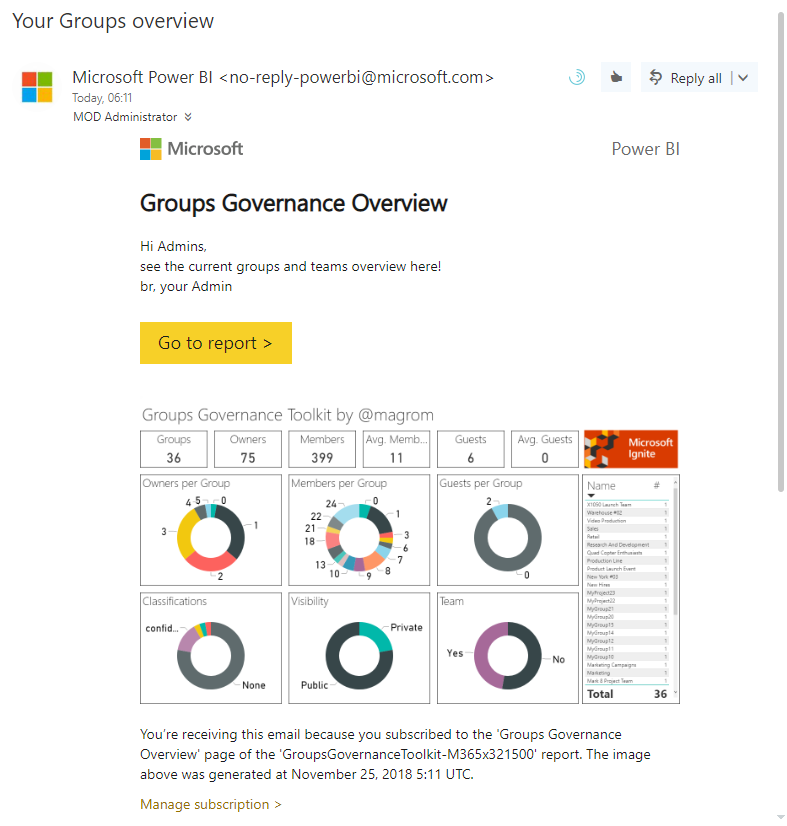Click the Microsoft wordmark logo in email body
787x826 pixels.
click(x=192, y=149)
